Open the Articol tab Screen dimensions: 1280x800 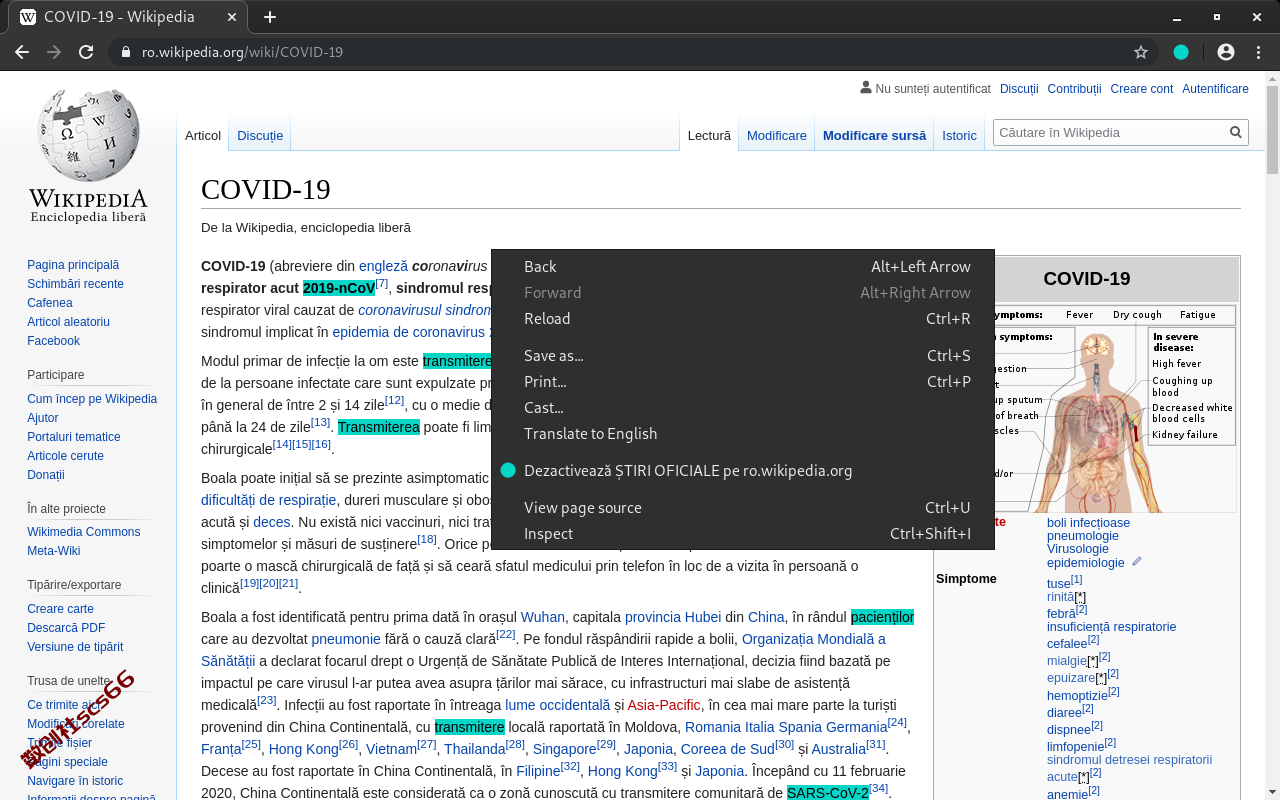click(x=203, y=135)
